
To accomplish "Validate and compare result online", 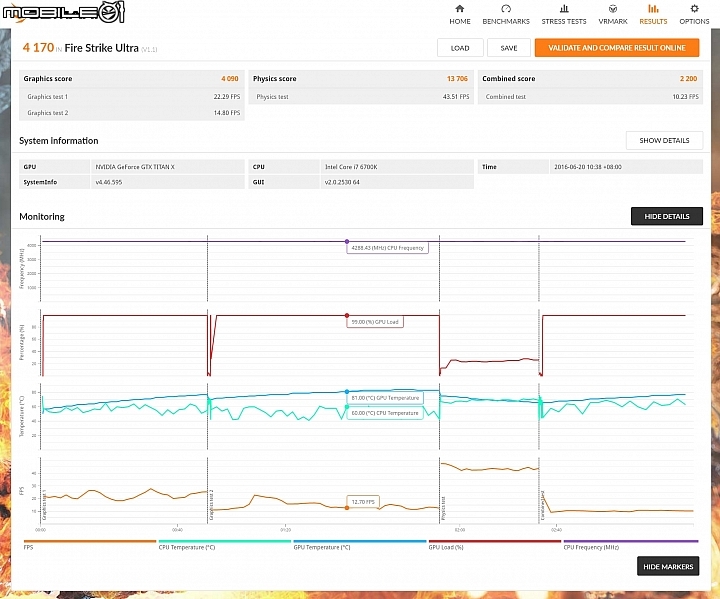I will [x=617, y=48].
